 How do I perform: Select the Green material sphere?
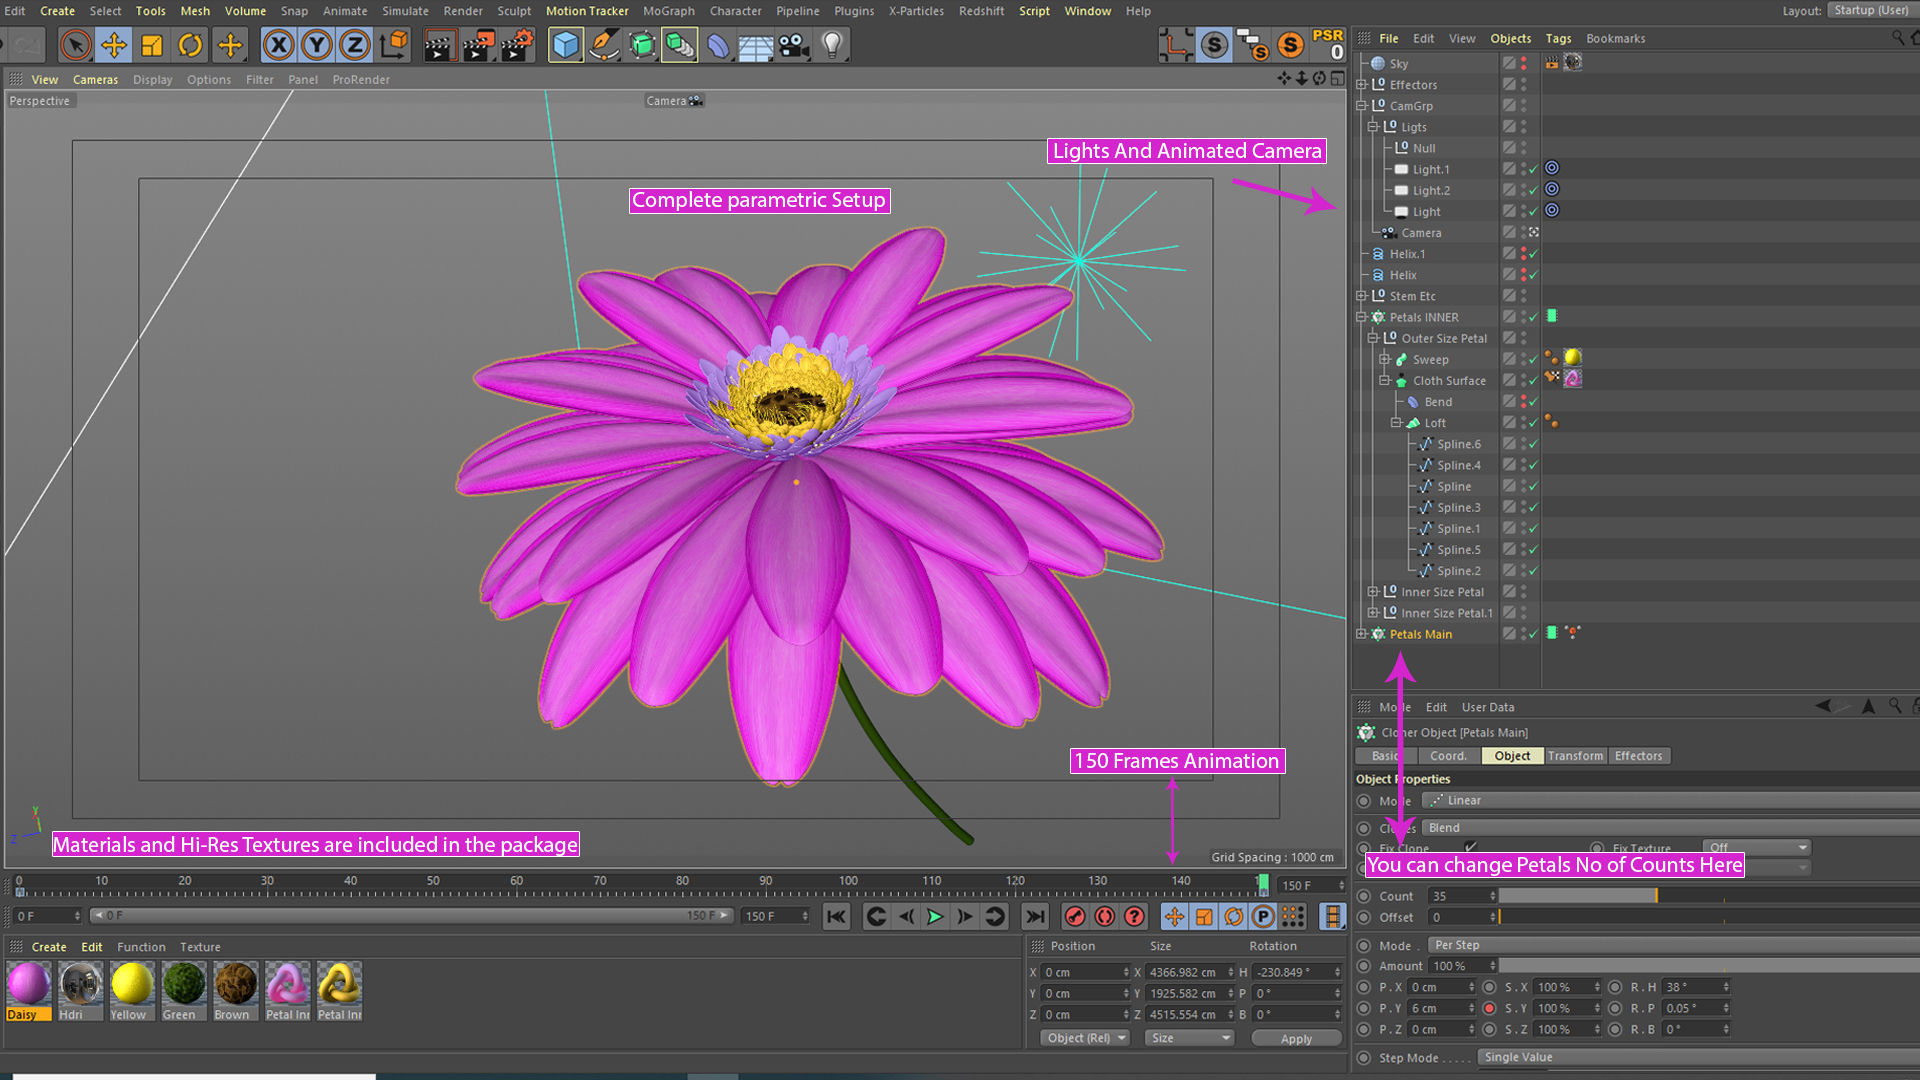point(184,984)
